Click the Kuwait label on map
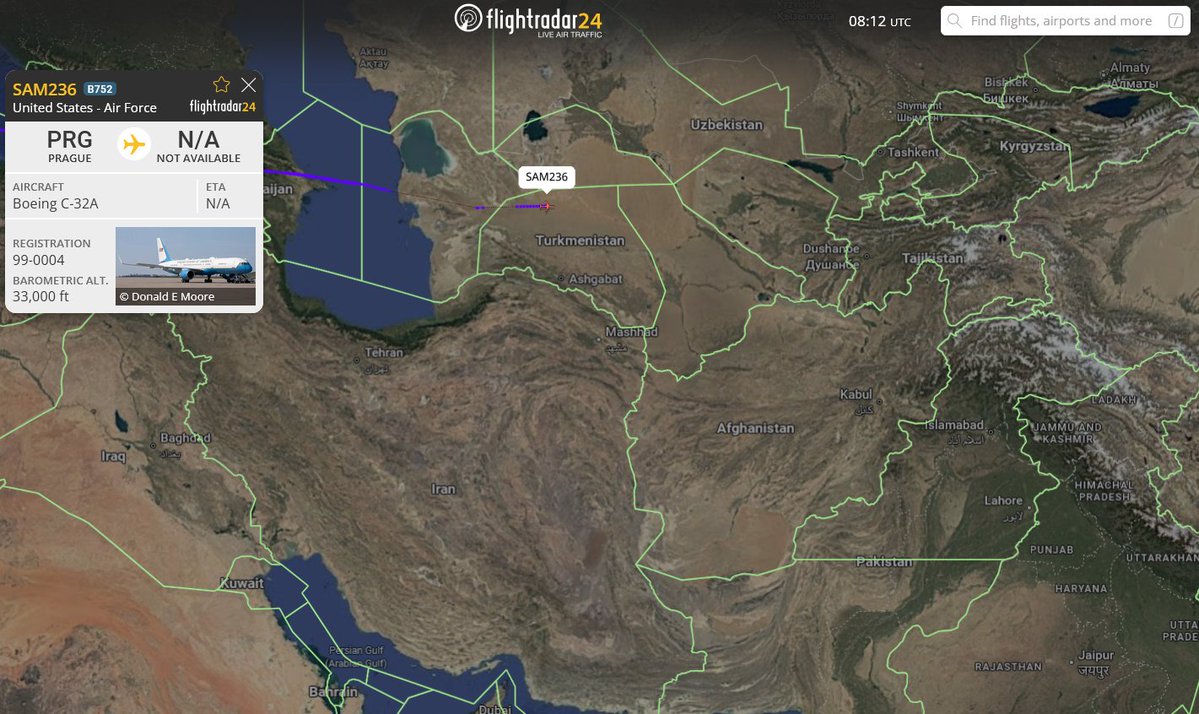 (x=242, y=583)
